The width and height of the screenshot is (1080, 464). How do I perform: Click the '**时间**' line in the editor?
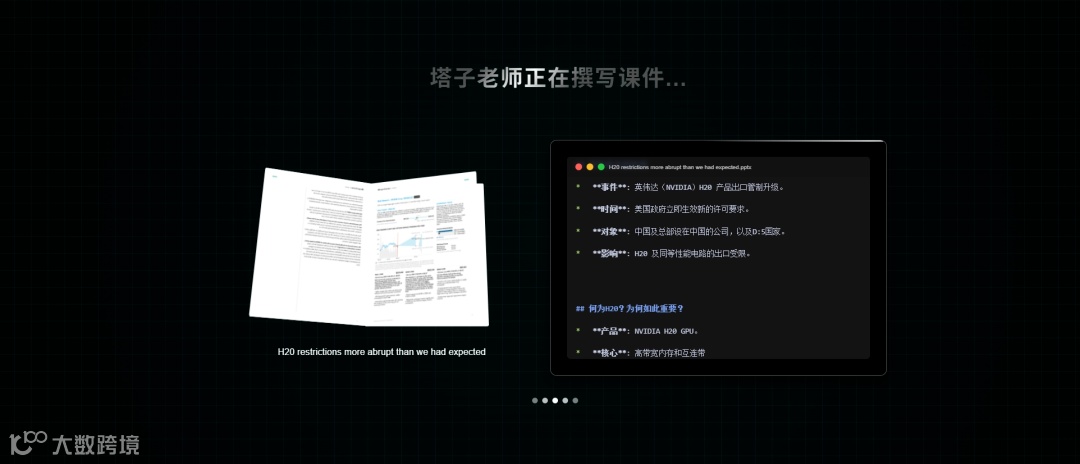pos(663,209)
